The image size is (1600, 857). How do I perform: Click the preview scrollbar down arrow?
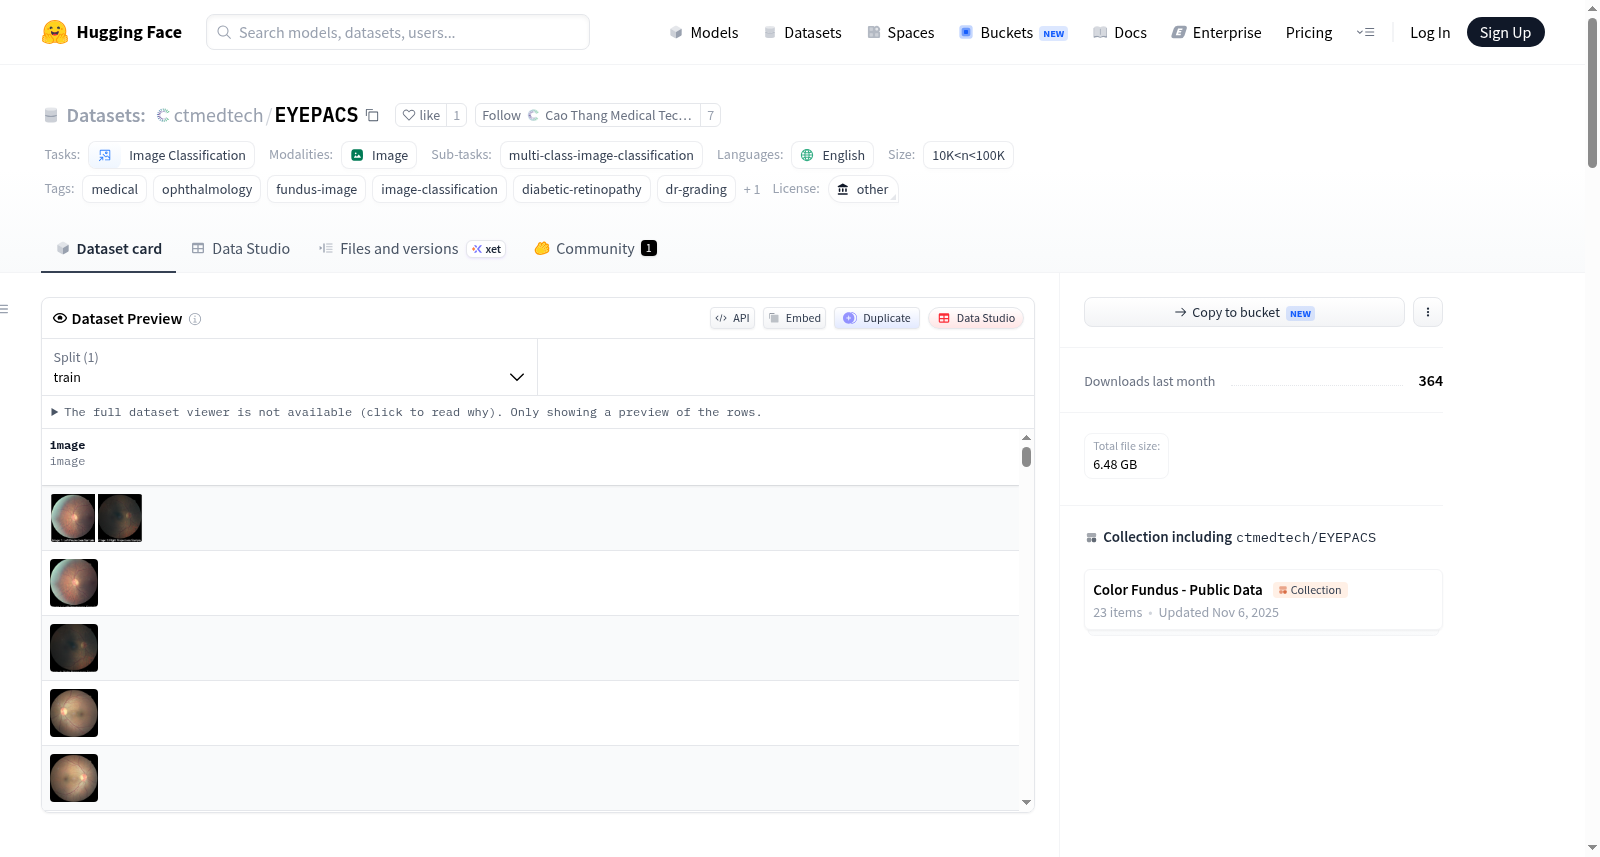tap(1026, 802)
